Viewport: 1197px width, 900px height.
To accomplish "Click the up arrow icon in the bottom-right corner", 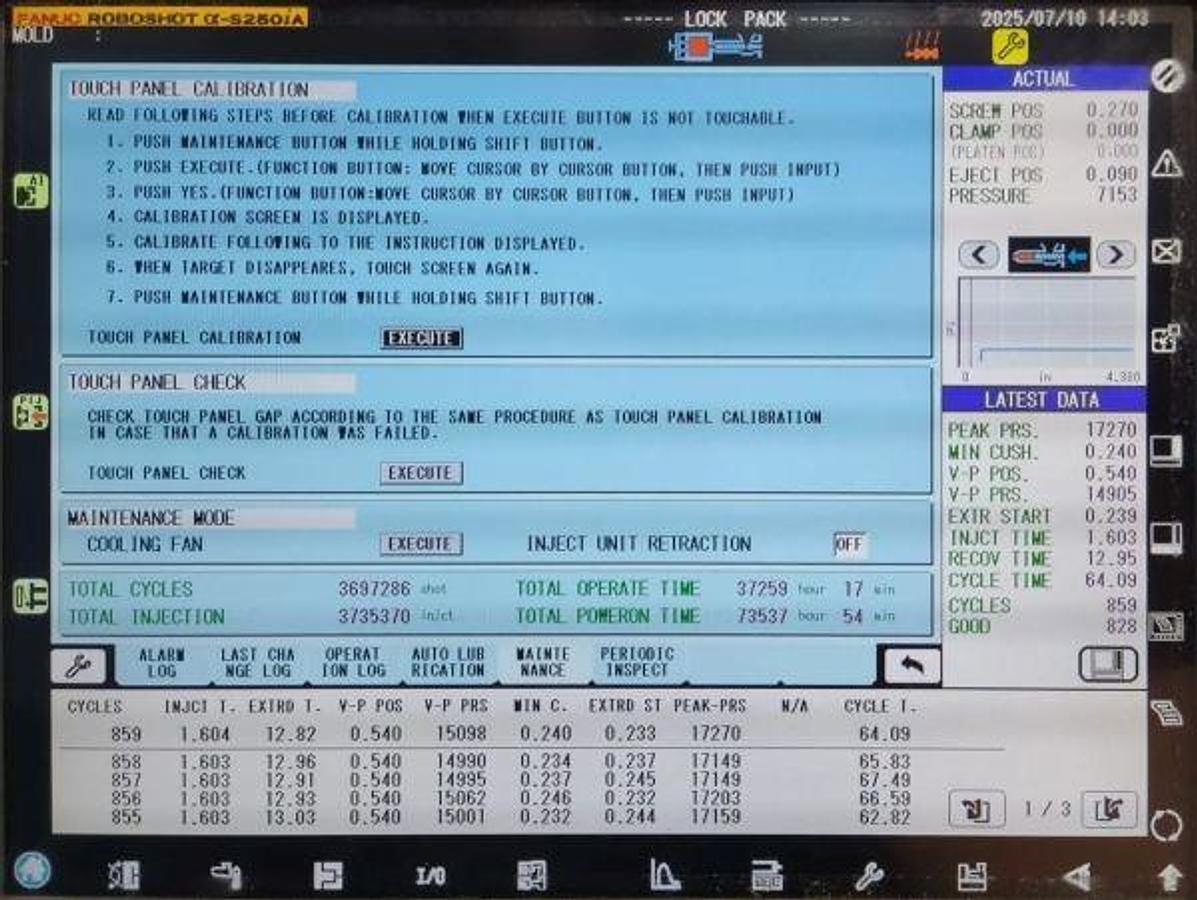I will (x=1170, y=878).
